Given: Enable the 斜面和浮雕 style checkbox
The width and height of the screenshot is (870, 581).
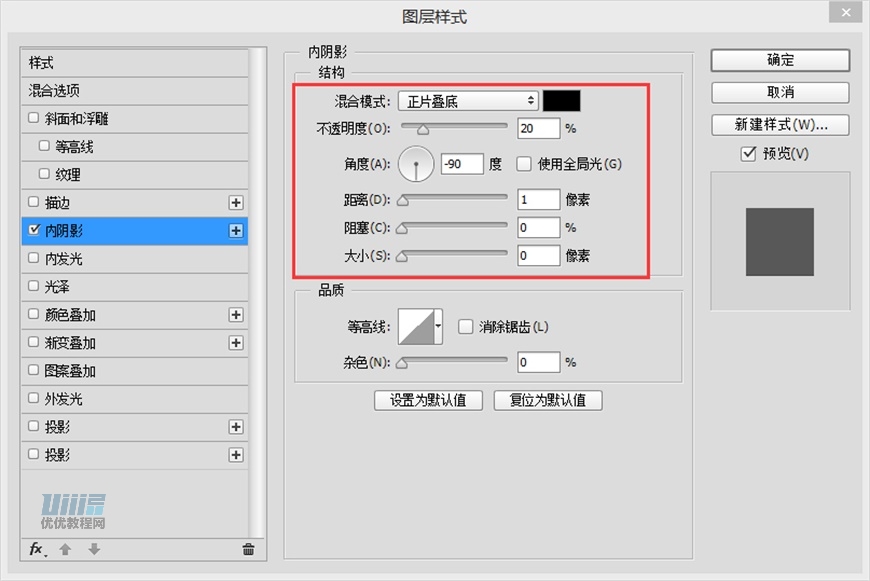Looking at the screenshot, I should (33, 118).
